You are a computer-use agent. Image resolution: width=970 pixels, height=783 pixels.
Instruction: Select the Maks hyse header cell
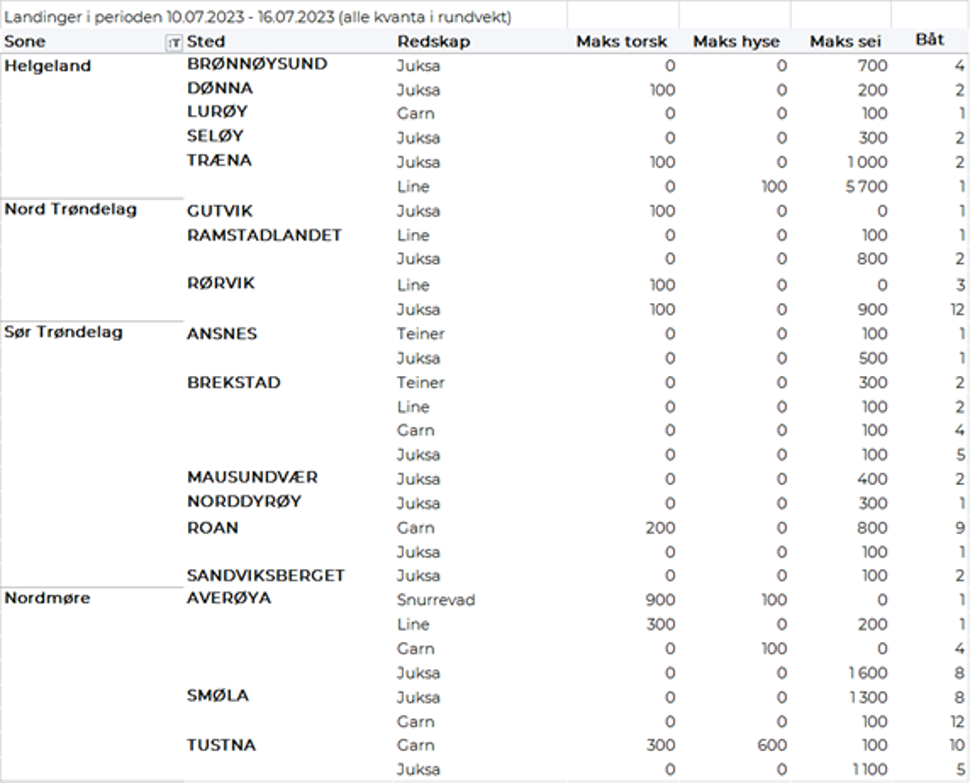739,42
